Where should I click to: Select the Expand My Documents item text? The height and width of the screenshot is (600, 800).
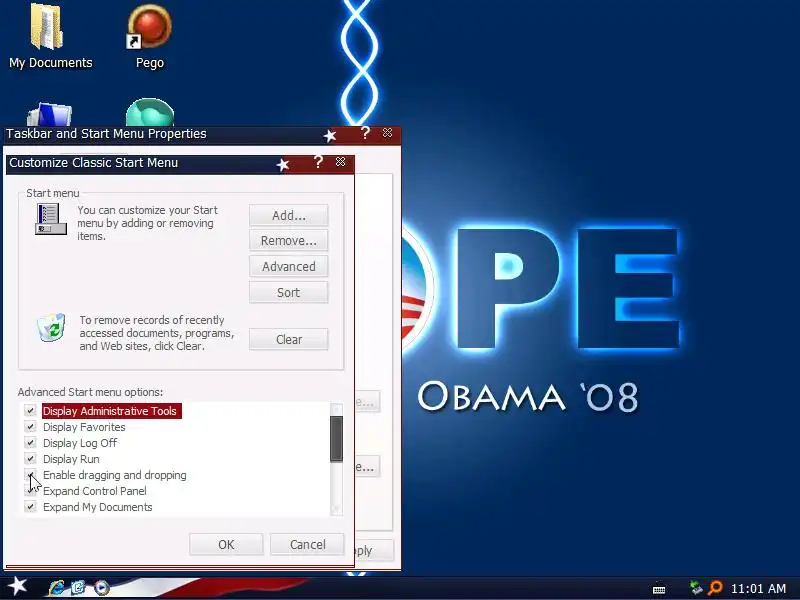click(97, 507)
